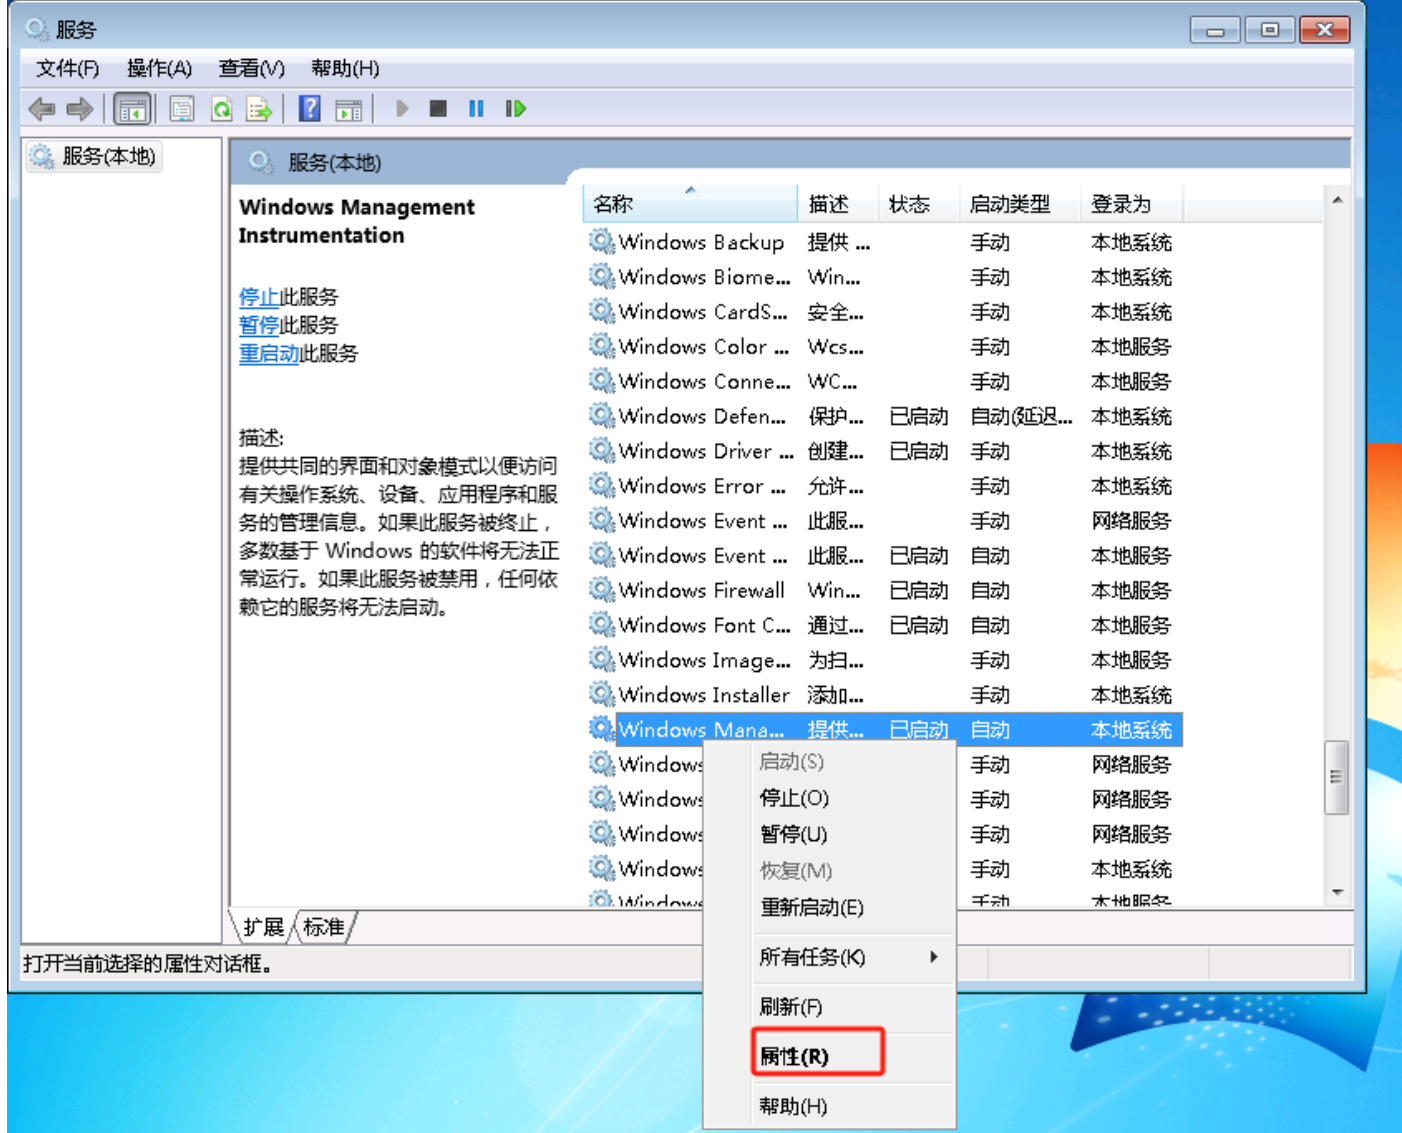Click the 暂停 link to pause service
Screen dimensions: 1402x1133
259,325
